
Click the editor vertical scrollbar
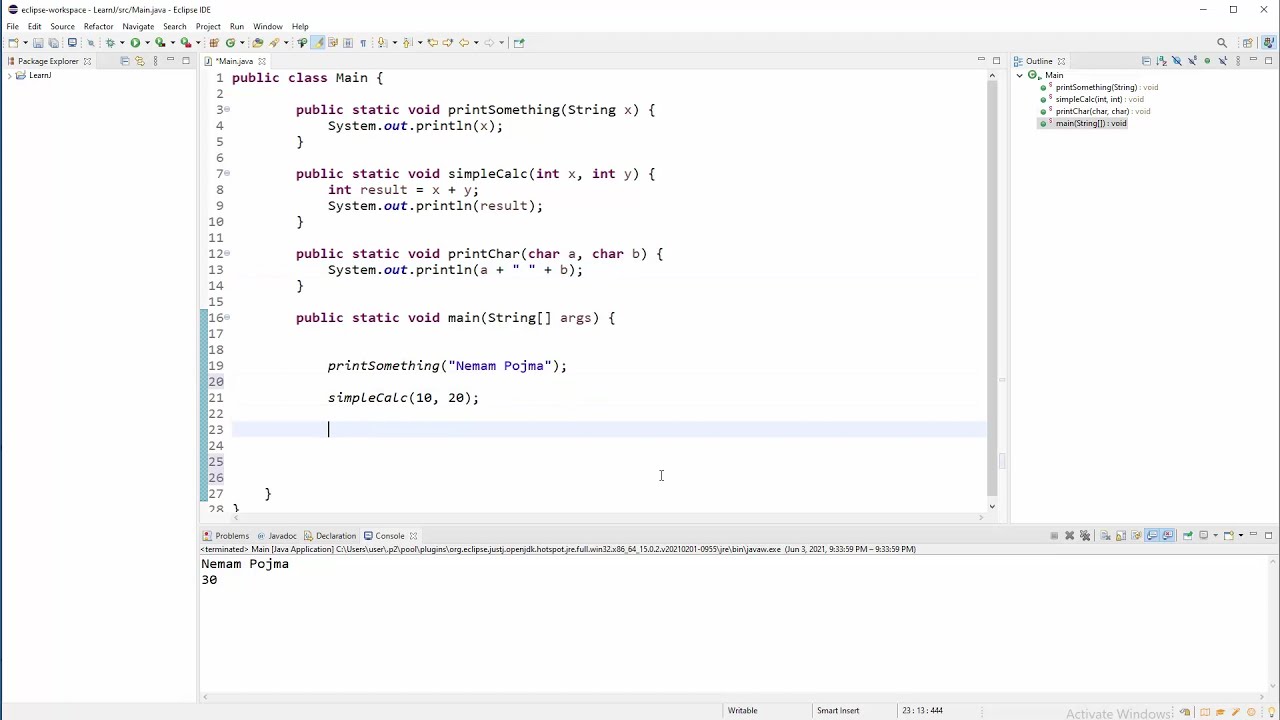click(x=992, y=288)
